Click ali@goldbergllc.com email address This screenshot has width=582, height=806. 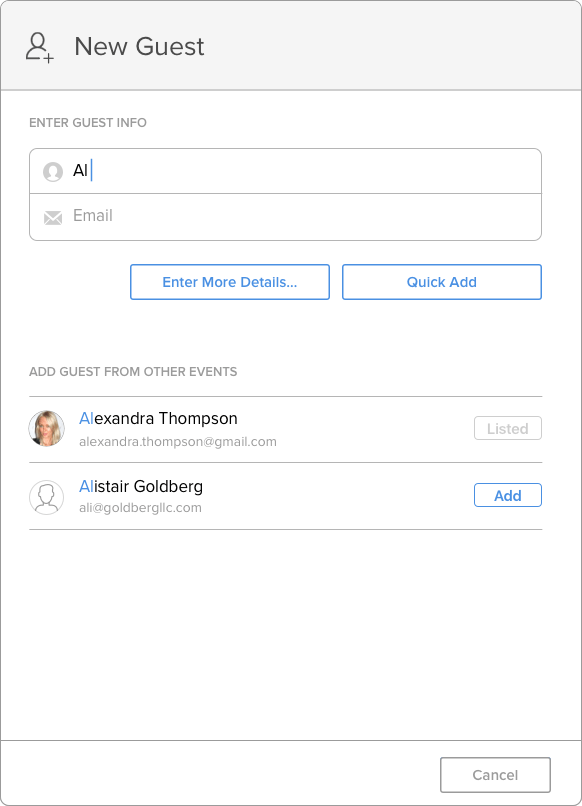[x=140, y=508]
